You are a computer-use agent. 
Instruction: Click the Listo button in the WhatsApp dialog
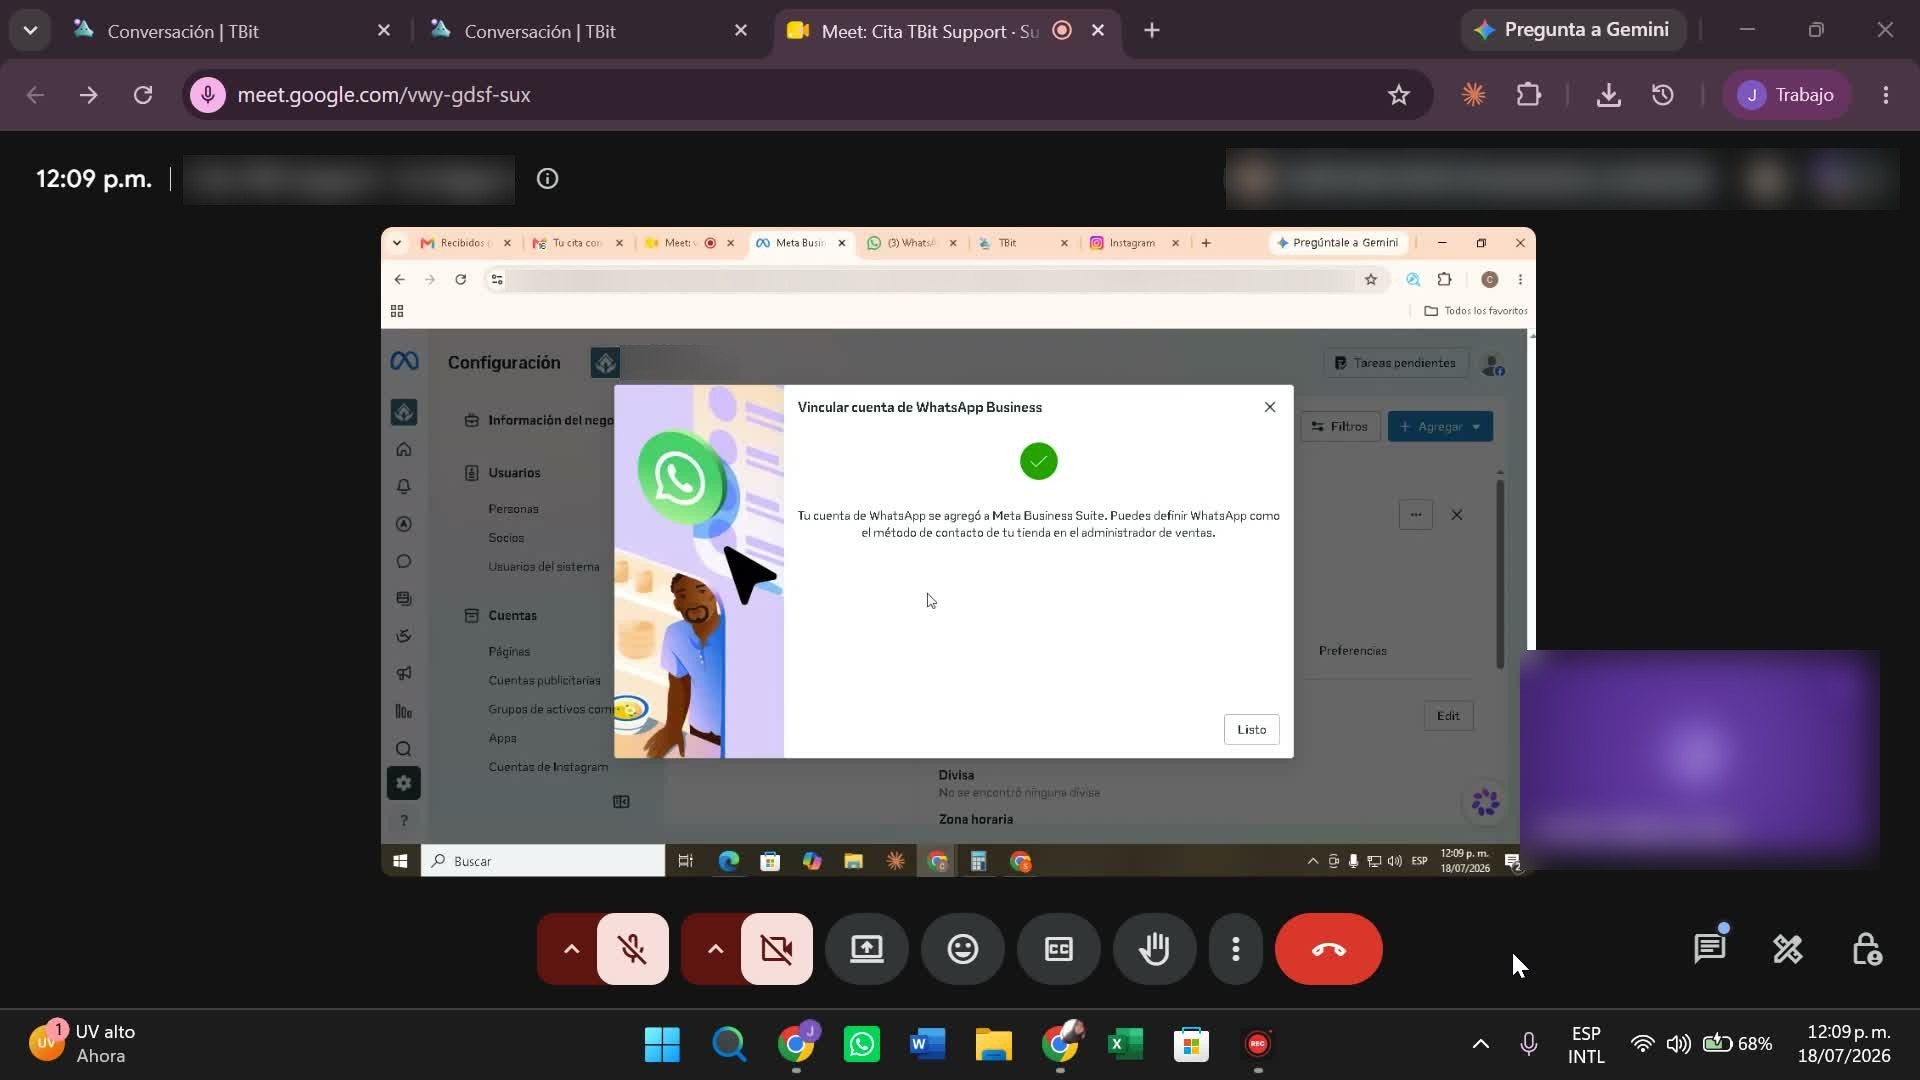(x=1251, y=729)
